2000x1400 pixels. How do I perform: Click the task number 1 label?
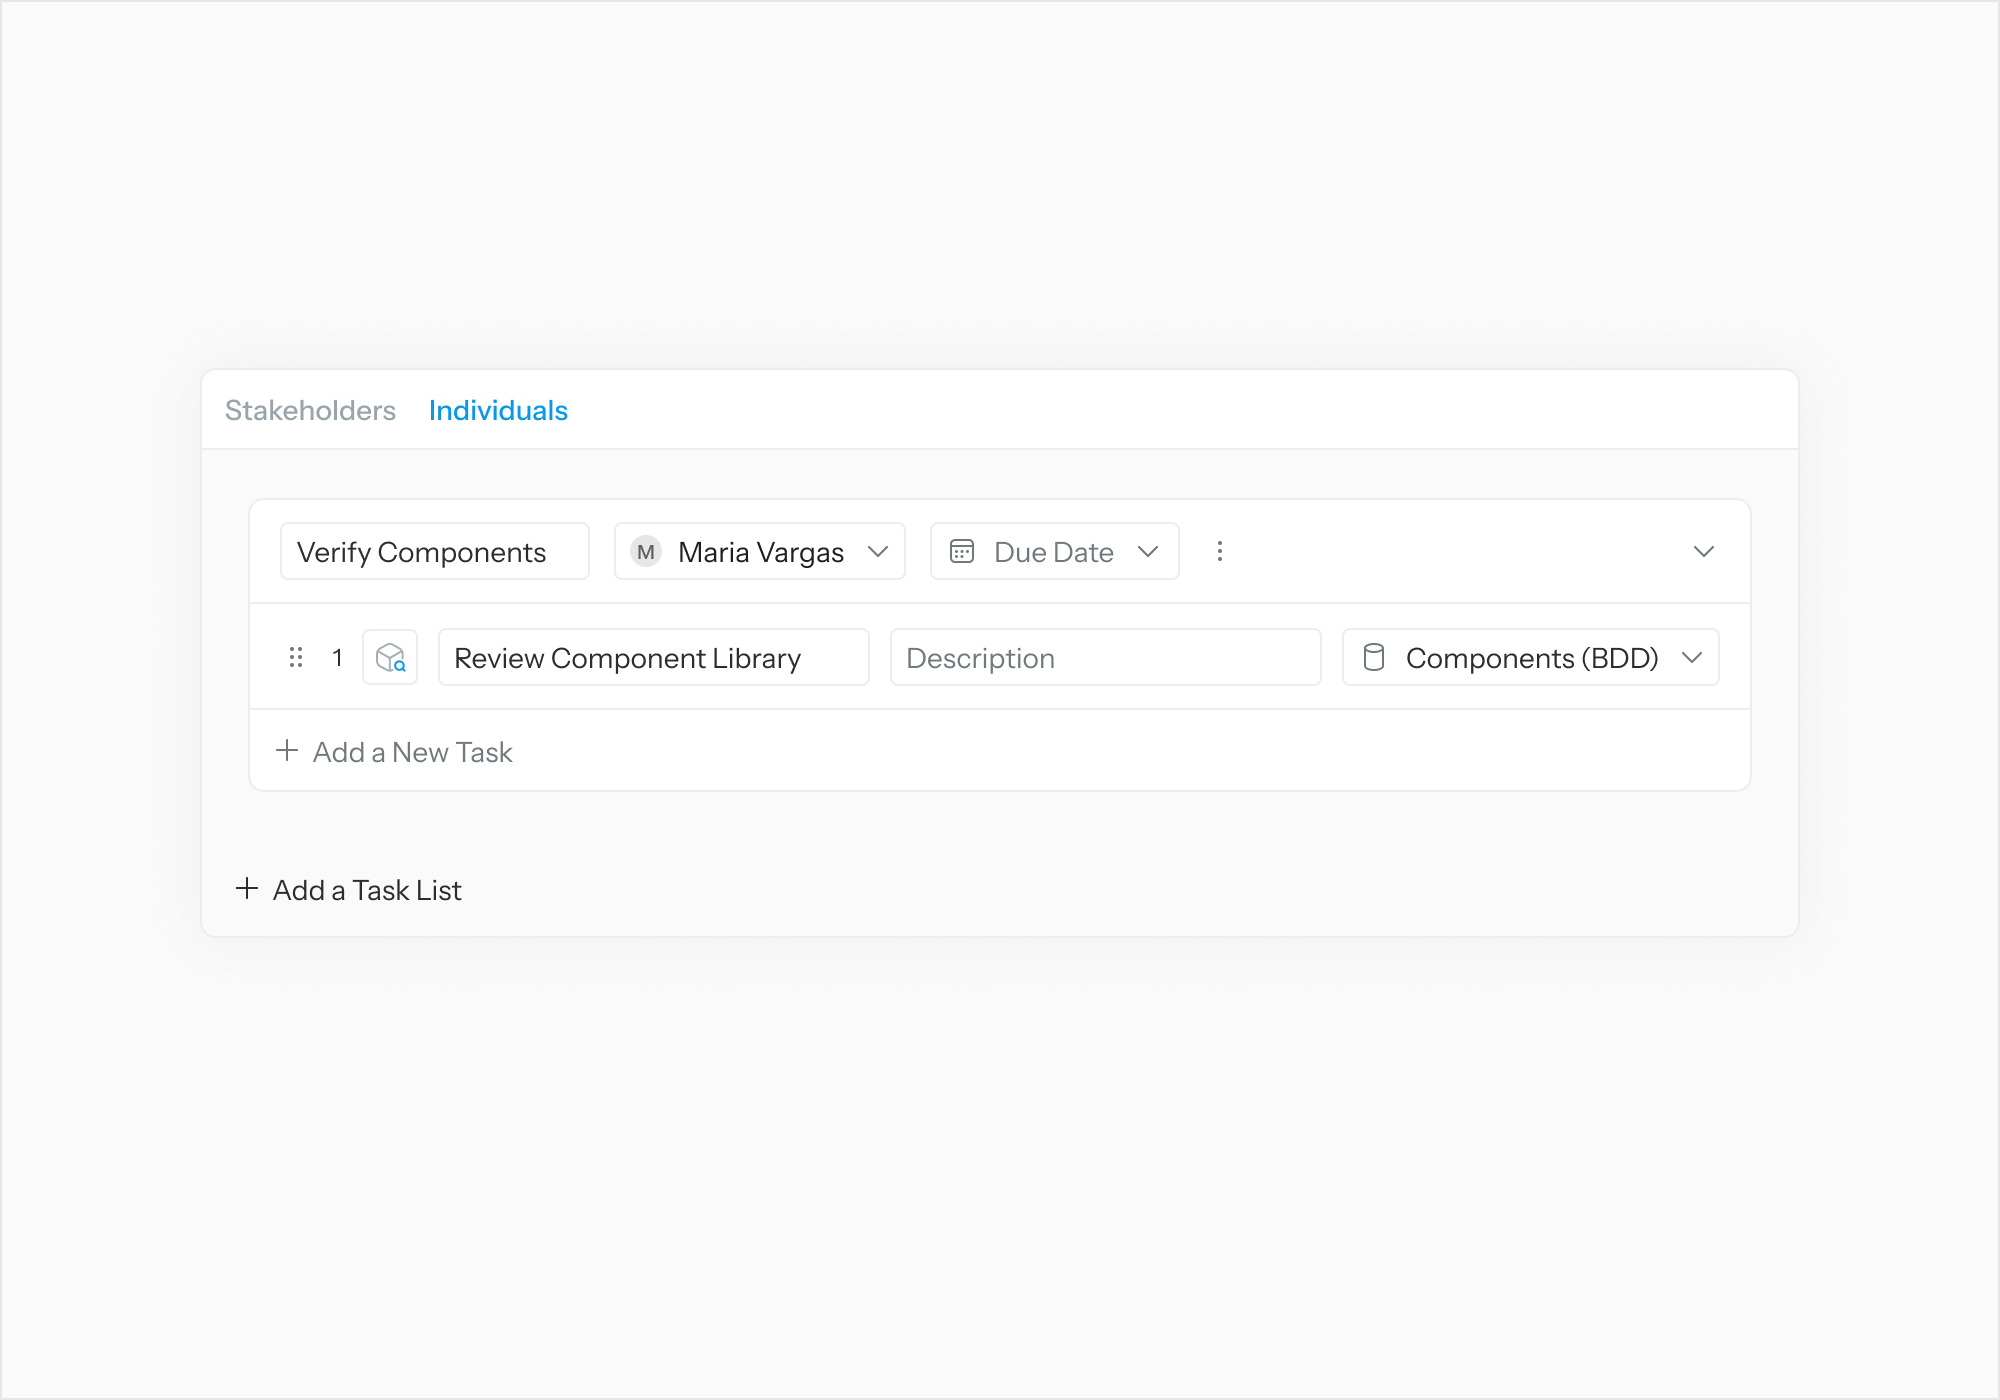tap(338, 657)
